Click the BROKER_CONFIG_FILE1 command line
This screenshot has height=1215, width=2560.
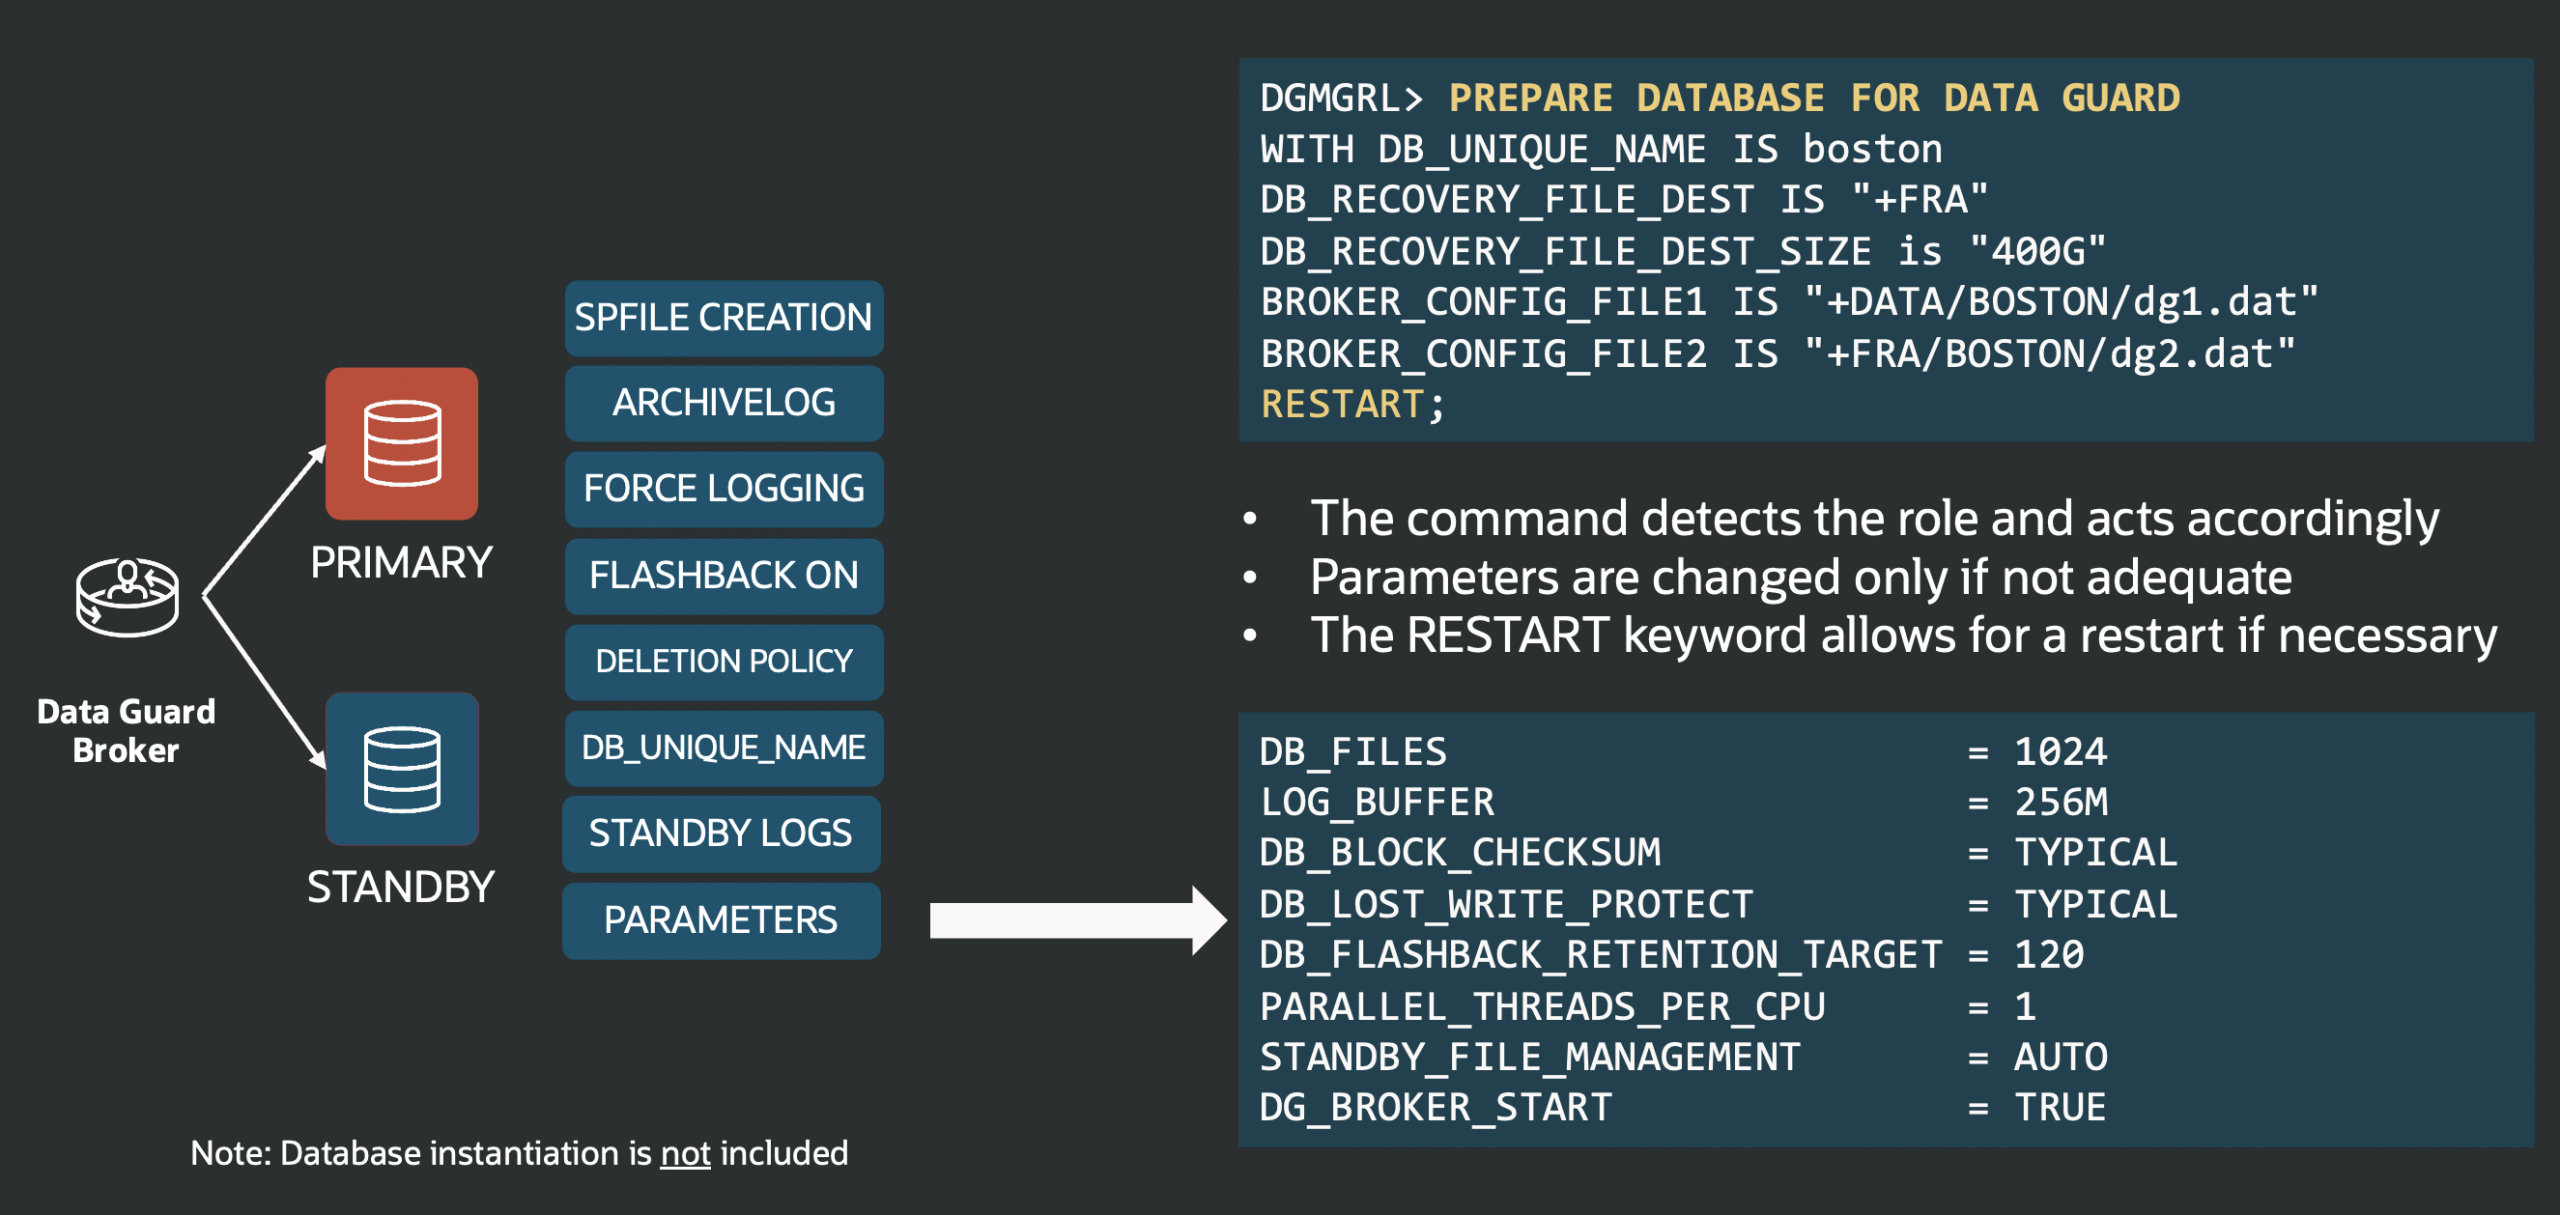click(x=1788, y=302)
